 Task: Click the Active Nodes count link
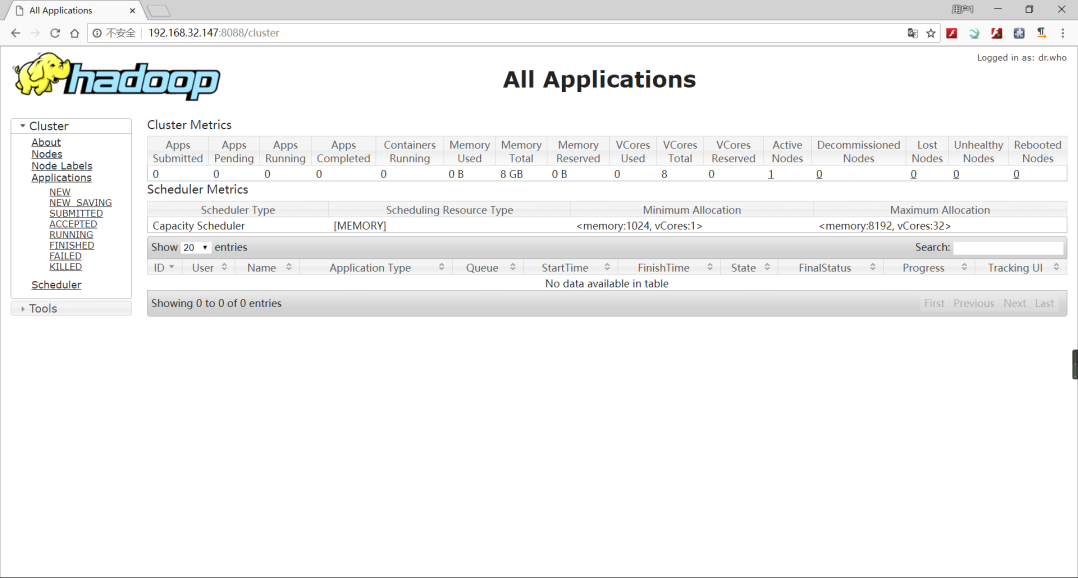pos(771,174)
